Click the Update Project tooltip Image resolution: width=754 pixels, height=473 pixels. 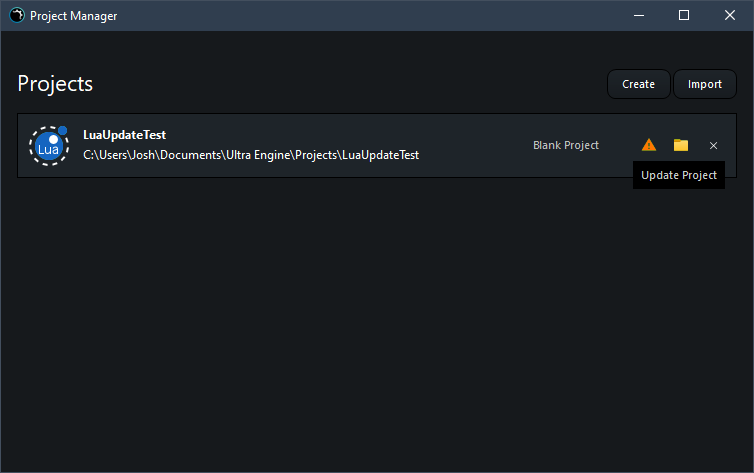coord(679,175)
